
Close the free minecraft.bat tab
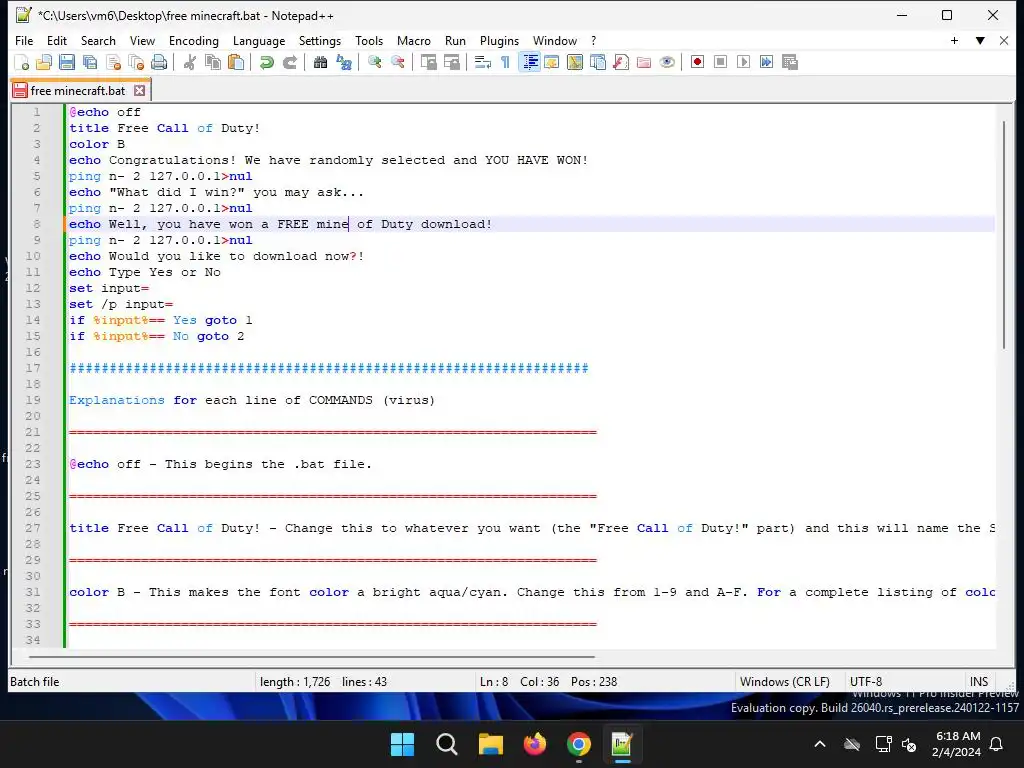139,91
